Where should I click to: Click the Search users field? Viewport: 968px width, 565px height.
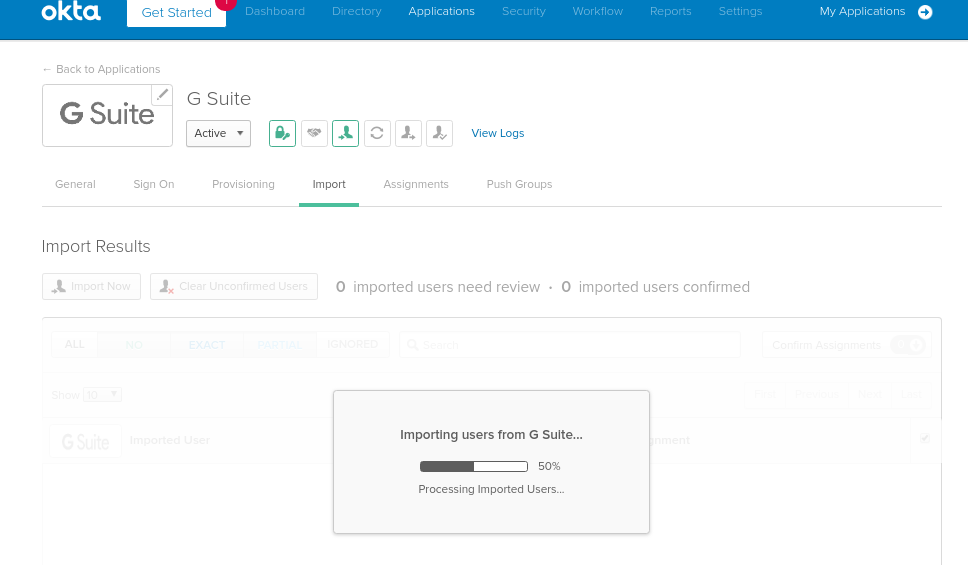pos(570,345)
